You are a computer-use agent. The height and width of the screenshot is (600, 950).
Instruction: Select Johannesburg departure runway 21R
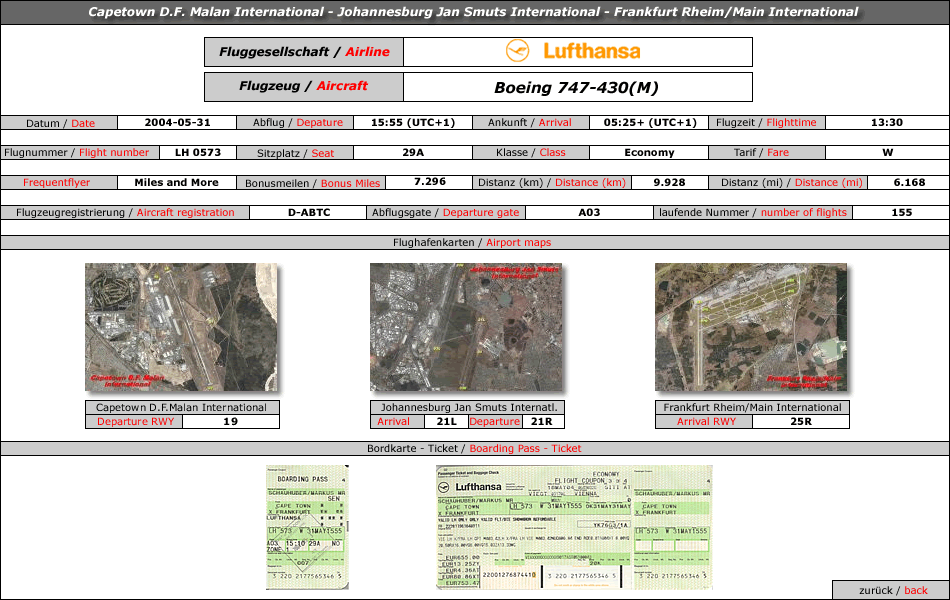[x=542, y=422]
